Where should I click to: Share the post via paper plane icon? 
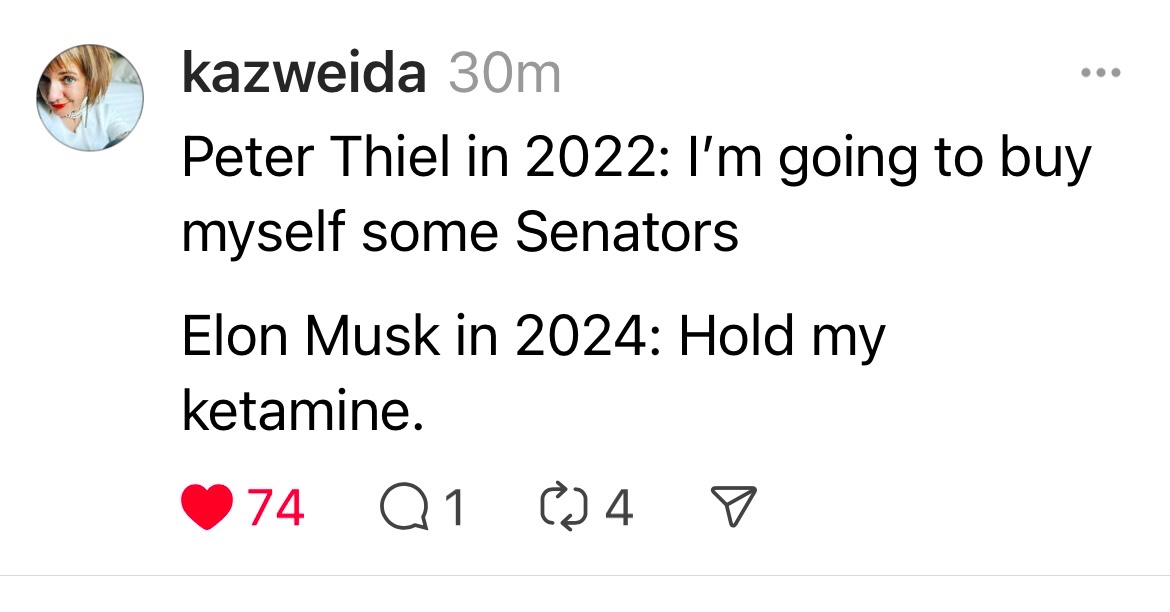click(x=732, y=507)
